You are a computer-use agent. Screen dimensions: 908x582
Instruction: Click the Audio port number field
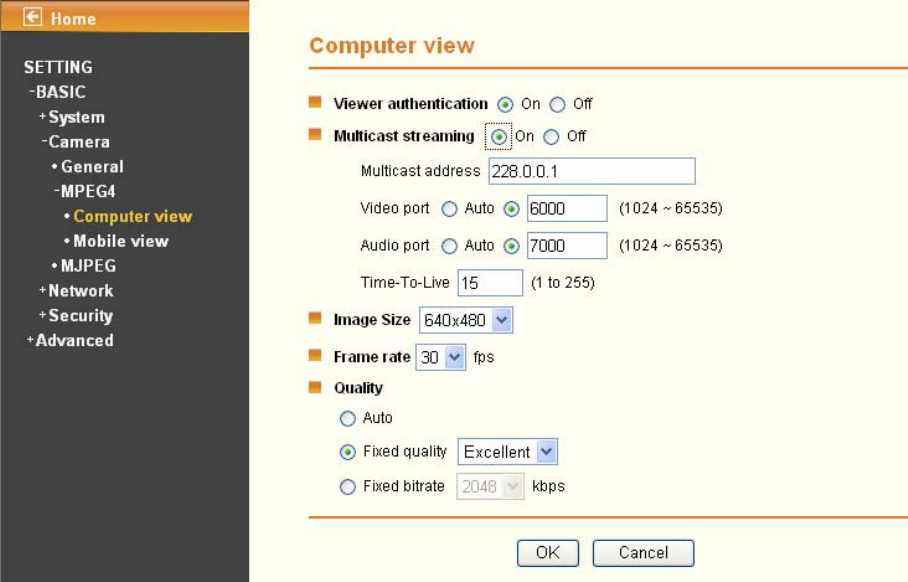coord(567,246)
